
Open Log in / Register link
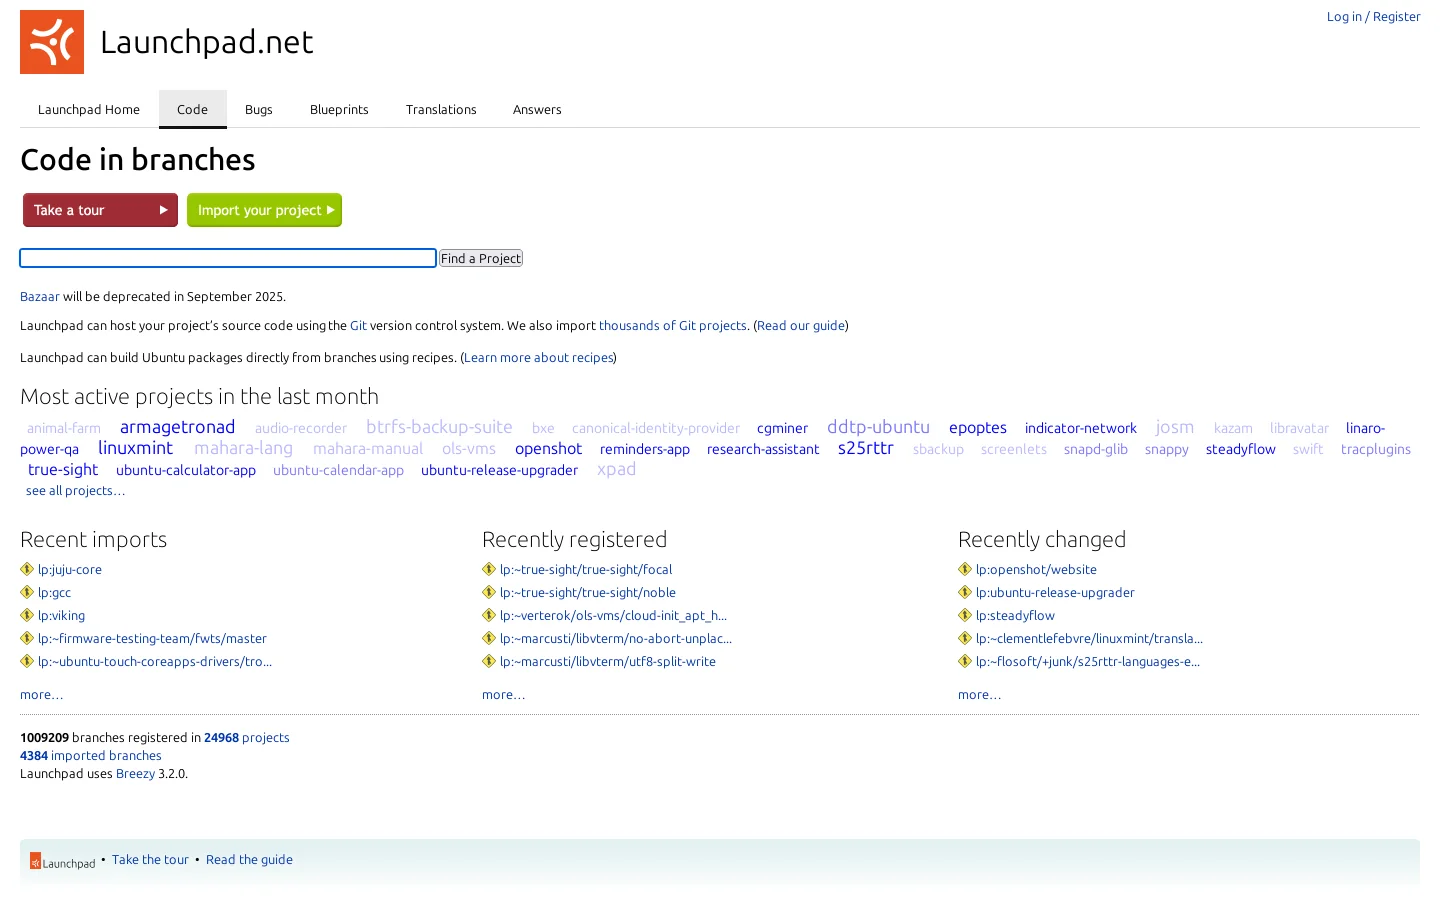click(x=1373, y=16)
